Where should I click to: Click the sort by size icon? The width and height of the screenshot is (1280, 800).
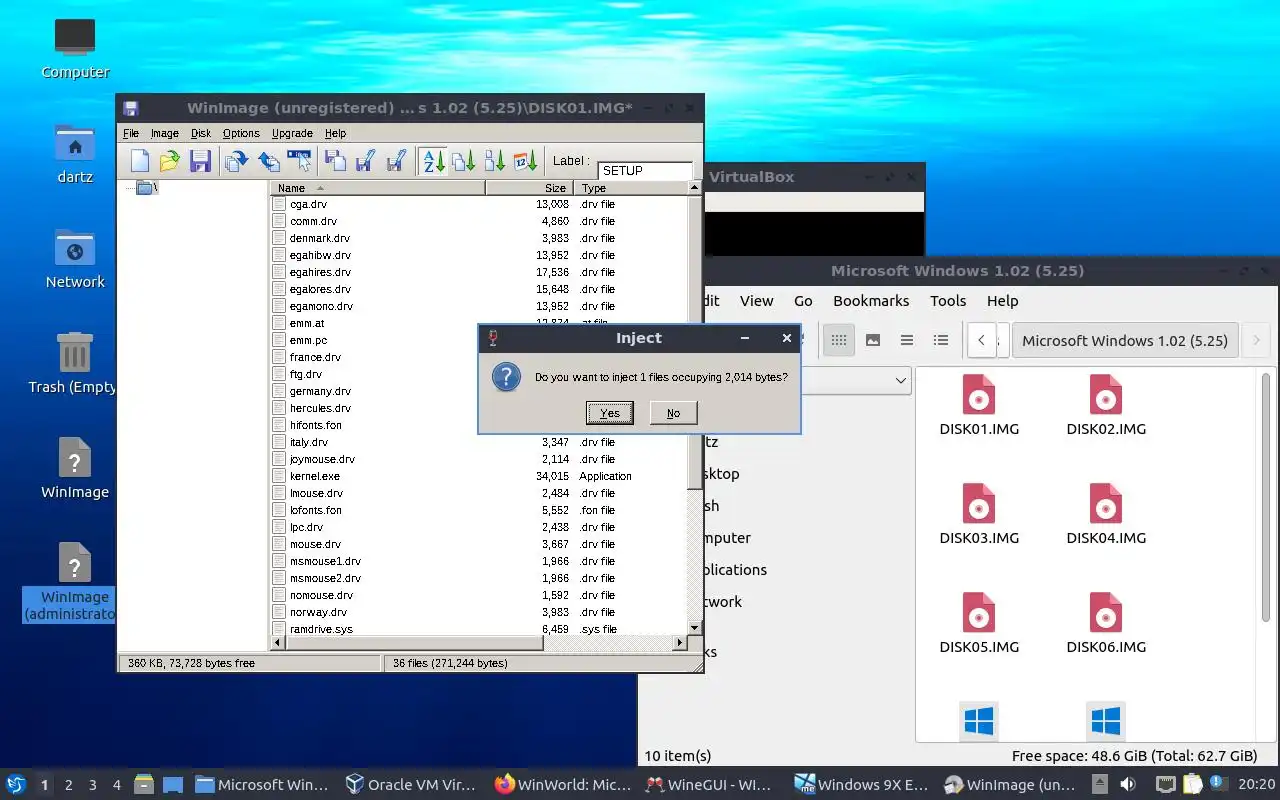coord(463,161)
